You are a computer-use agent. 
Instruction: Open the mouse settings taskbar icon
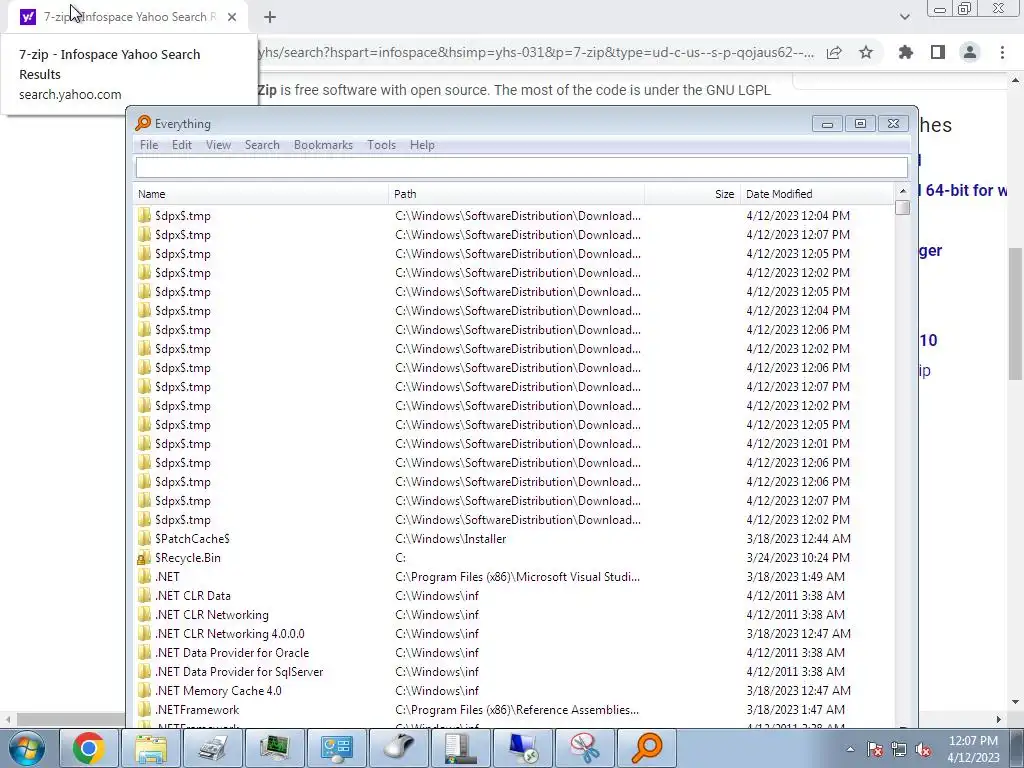[x=398, y=748]
